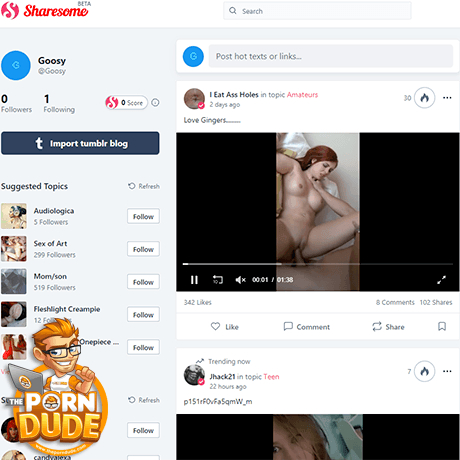Like the Love Gingers post
Viewport: 460px width, 460px height.
pyautogui.click(x=225, y=327)
